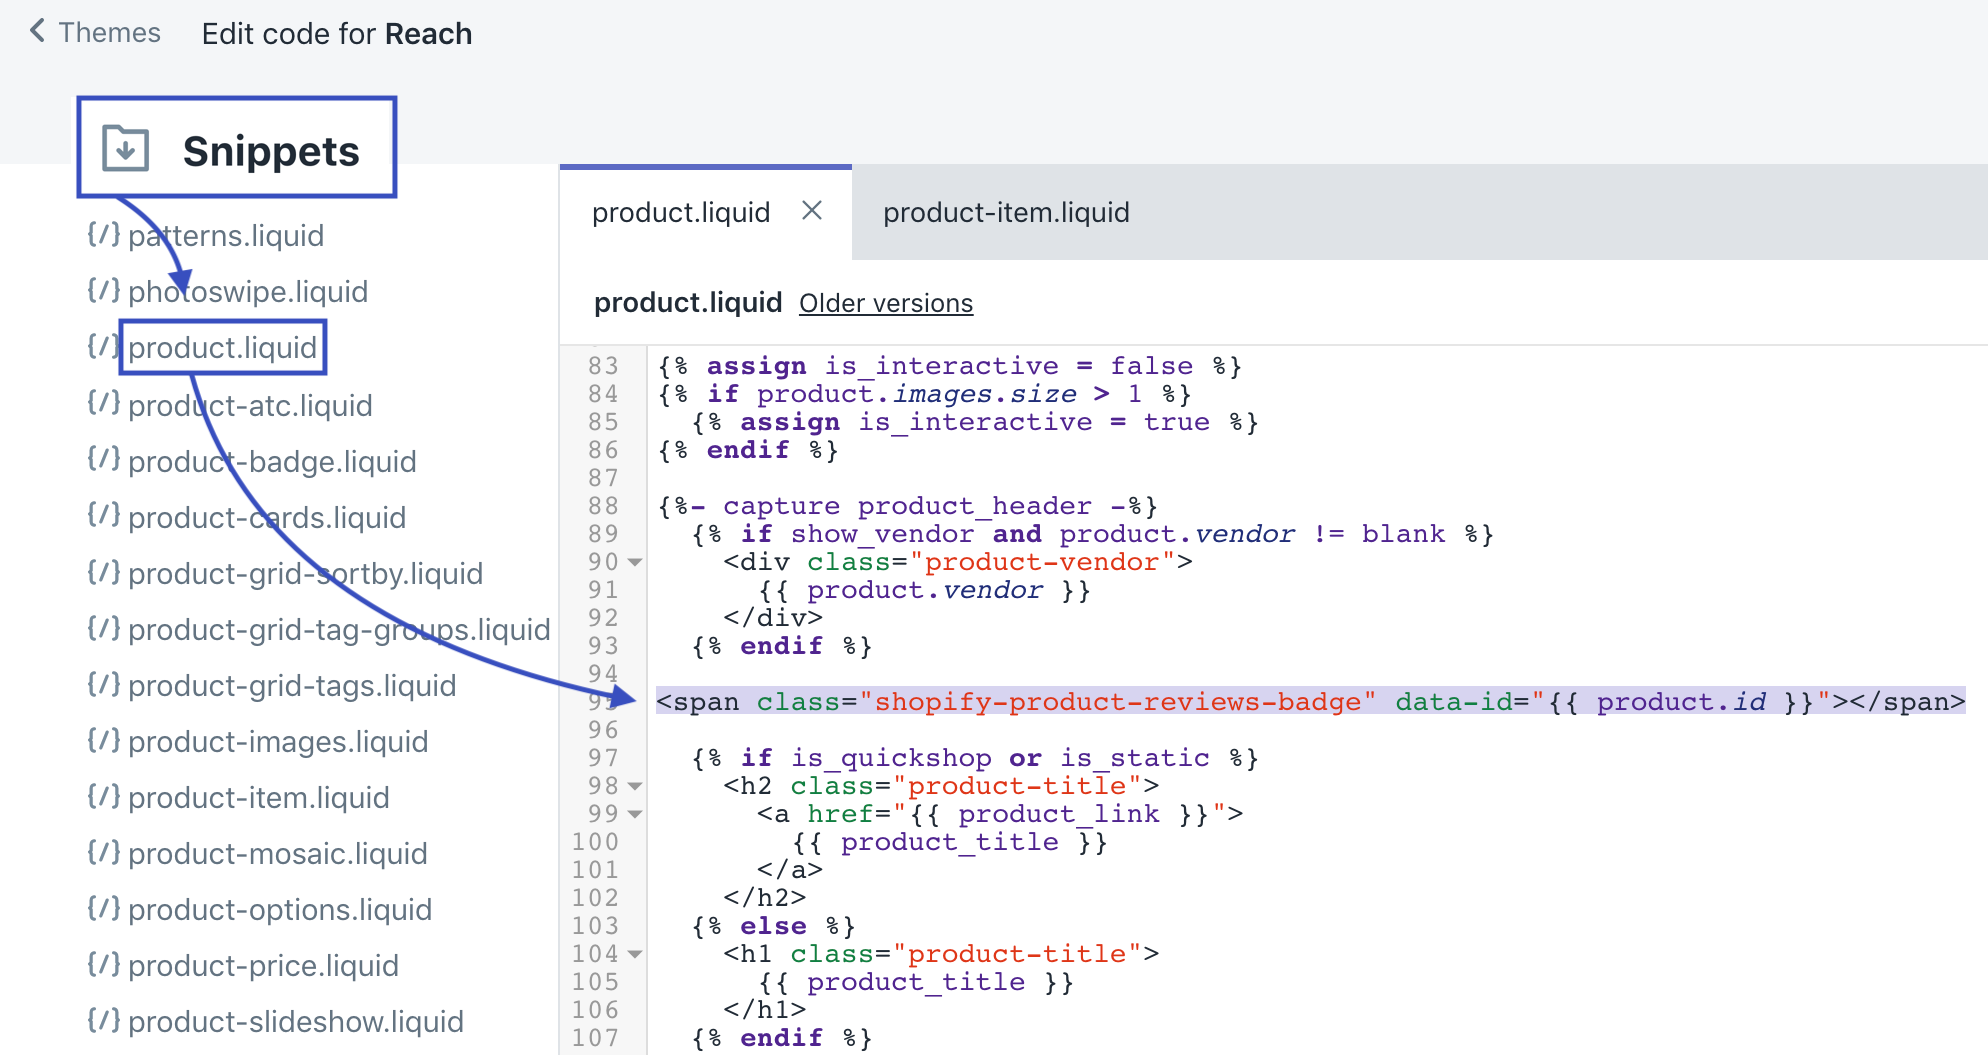This screenshot has height=1055, width=1988.
Task: Click the liquid file icon beside product-options.liquid
Action: point(103,908)
